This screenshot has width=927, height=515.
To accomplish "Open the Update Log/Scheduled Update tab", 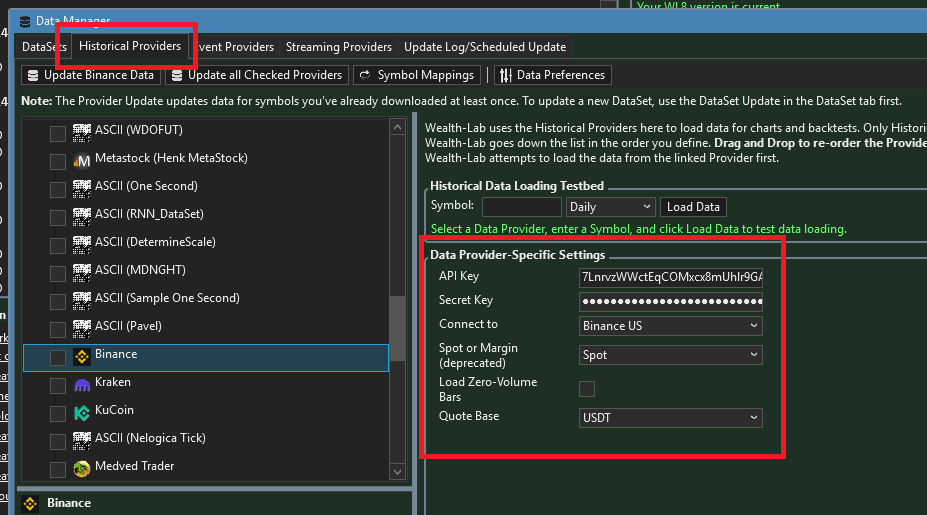I will tap(485, 47).
